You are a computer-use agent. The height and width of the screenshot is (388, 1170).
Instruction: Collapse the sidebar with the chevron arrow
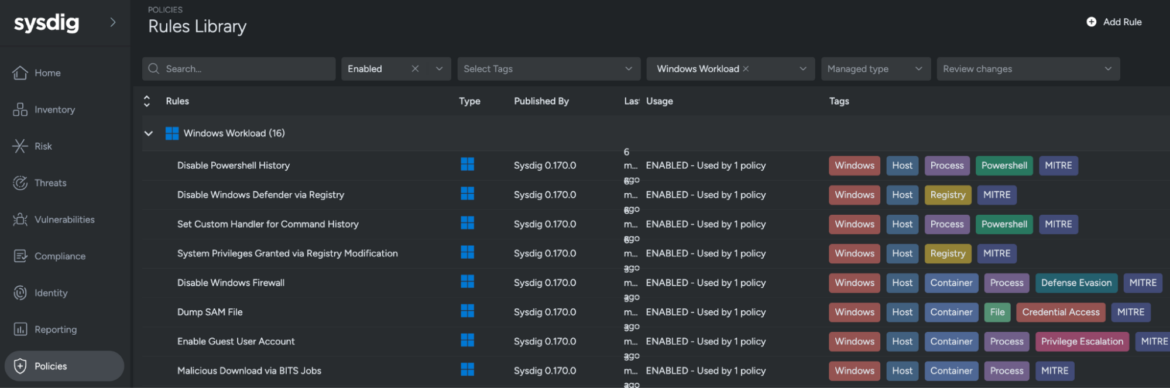coord(113,22)
